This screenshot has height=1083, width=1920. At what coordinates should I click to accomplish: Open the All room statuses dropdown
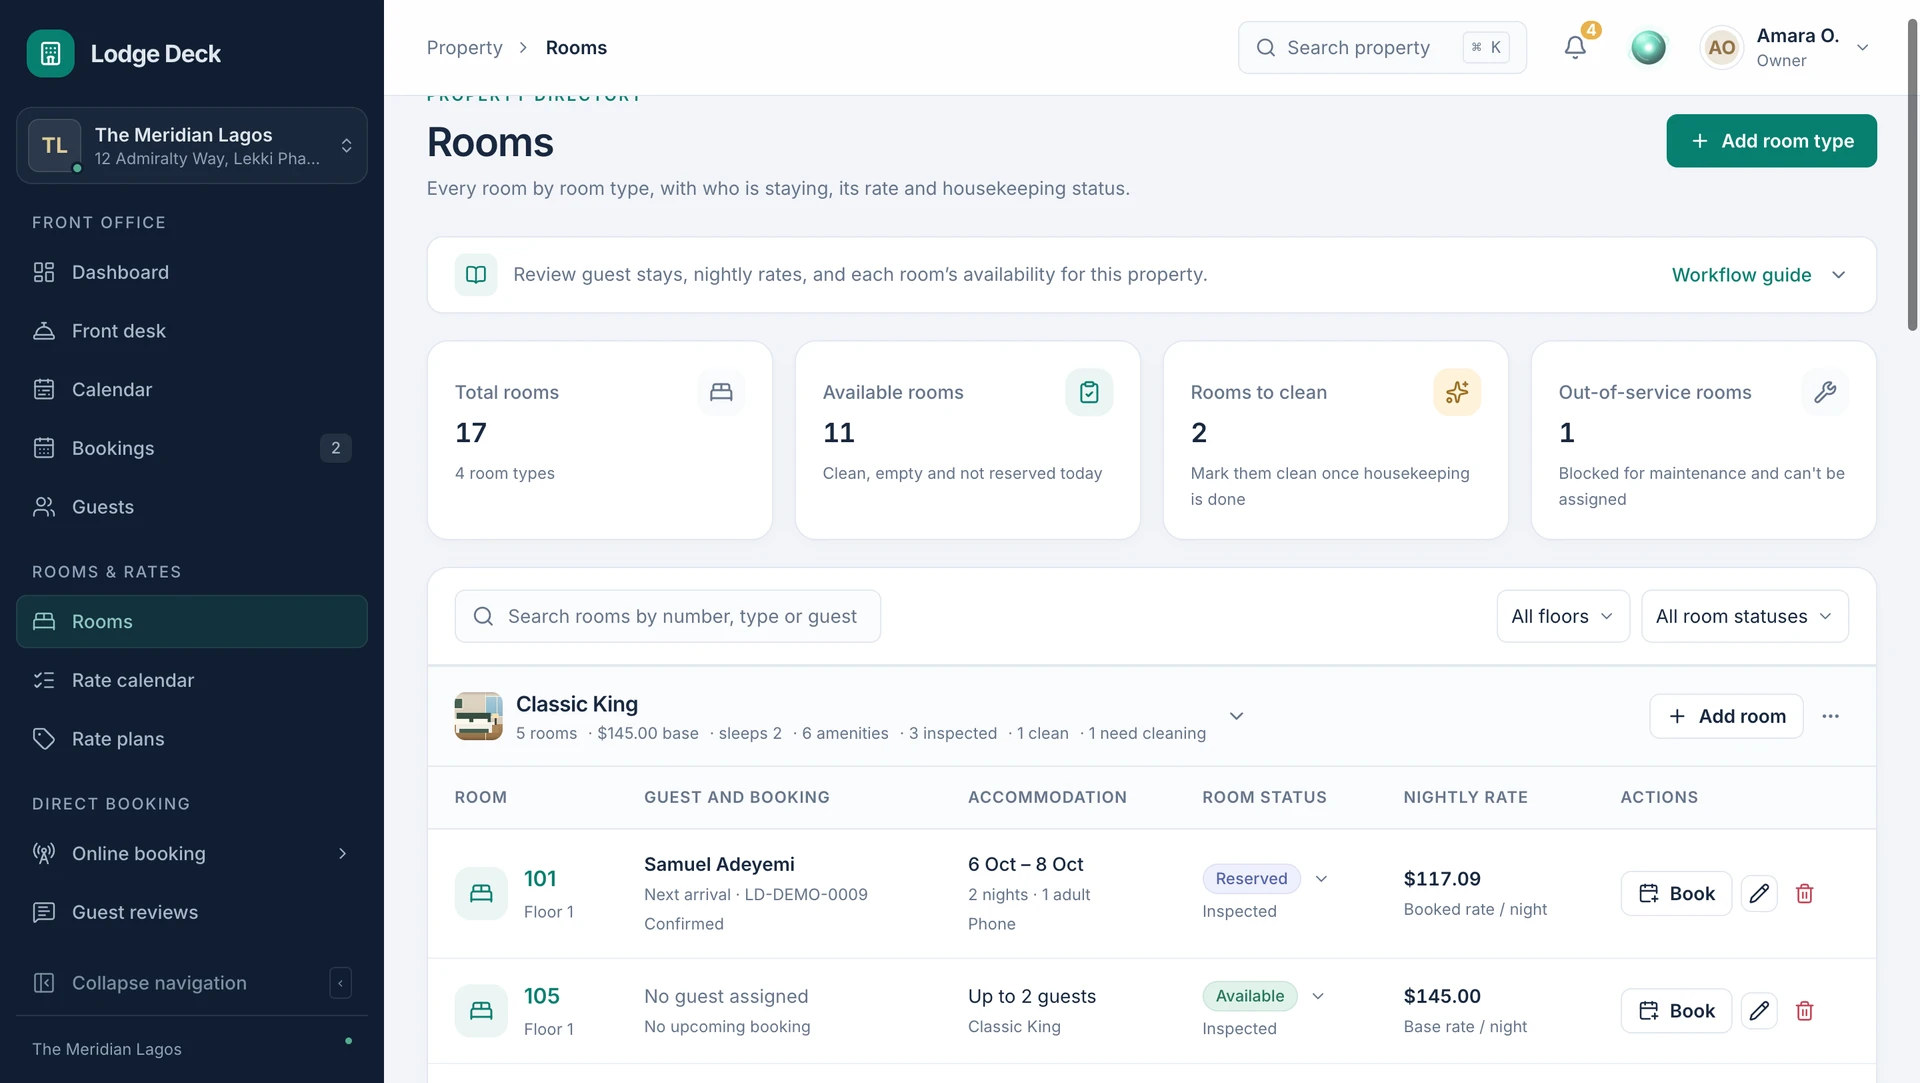[1744, 616]
